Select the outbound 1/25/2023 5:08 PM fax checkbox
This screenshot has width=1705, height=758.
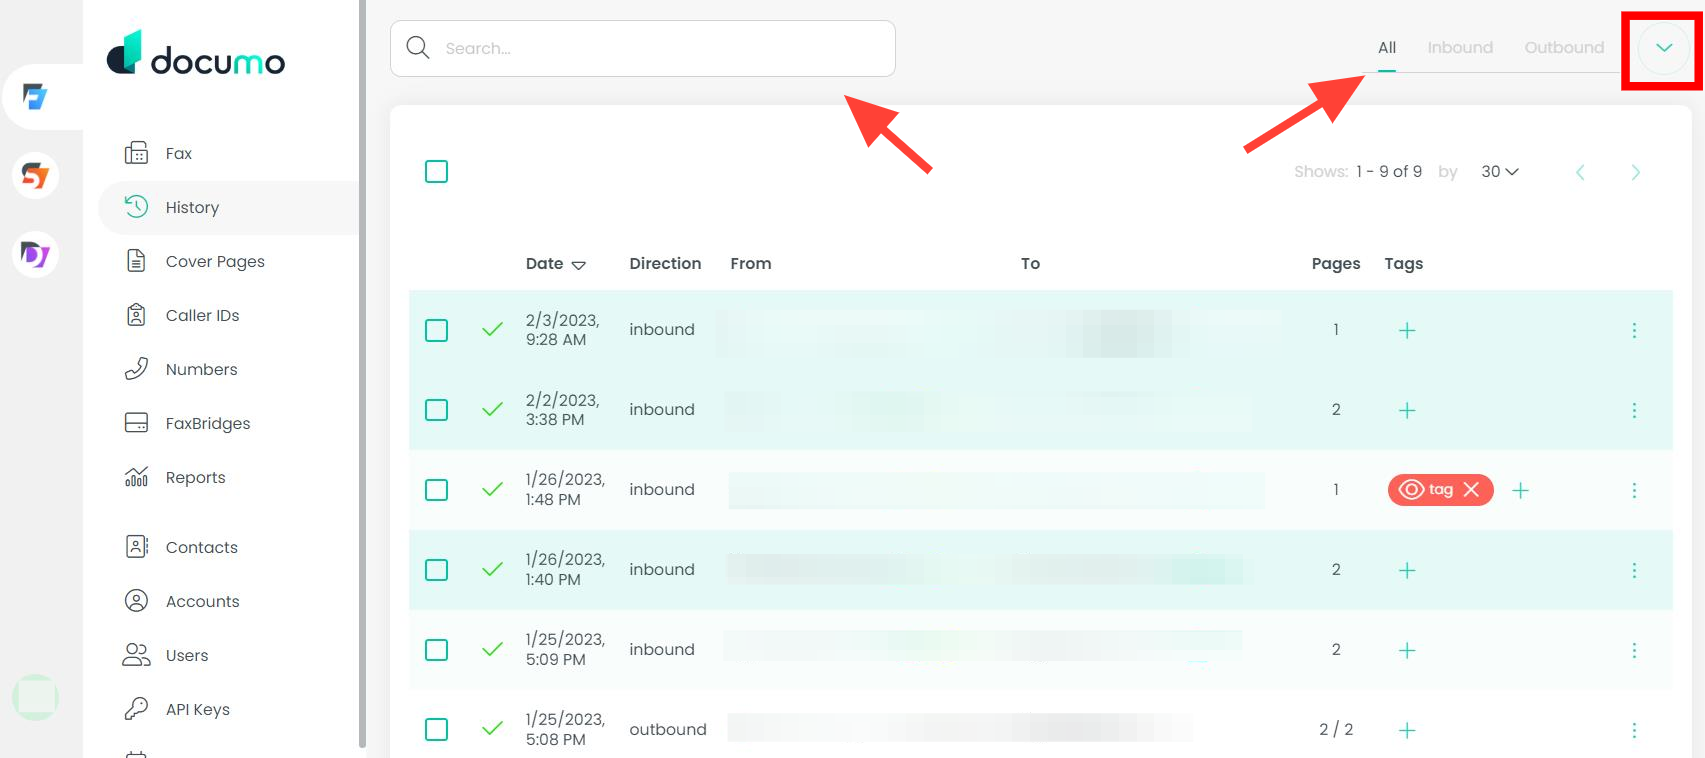(436, 730)
